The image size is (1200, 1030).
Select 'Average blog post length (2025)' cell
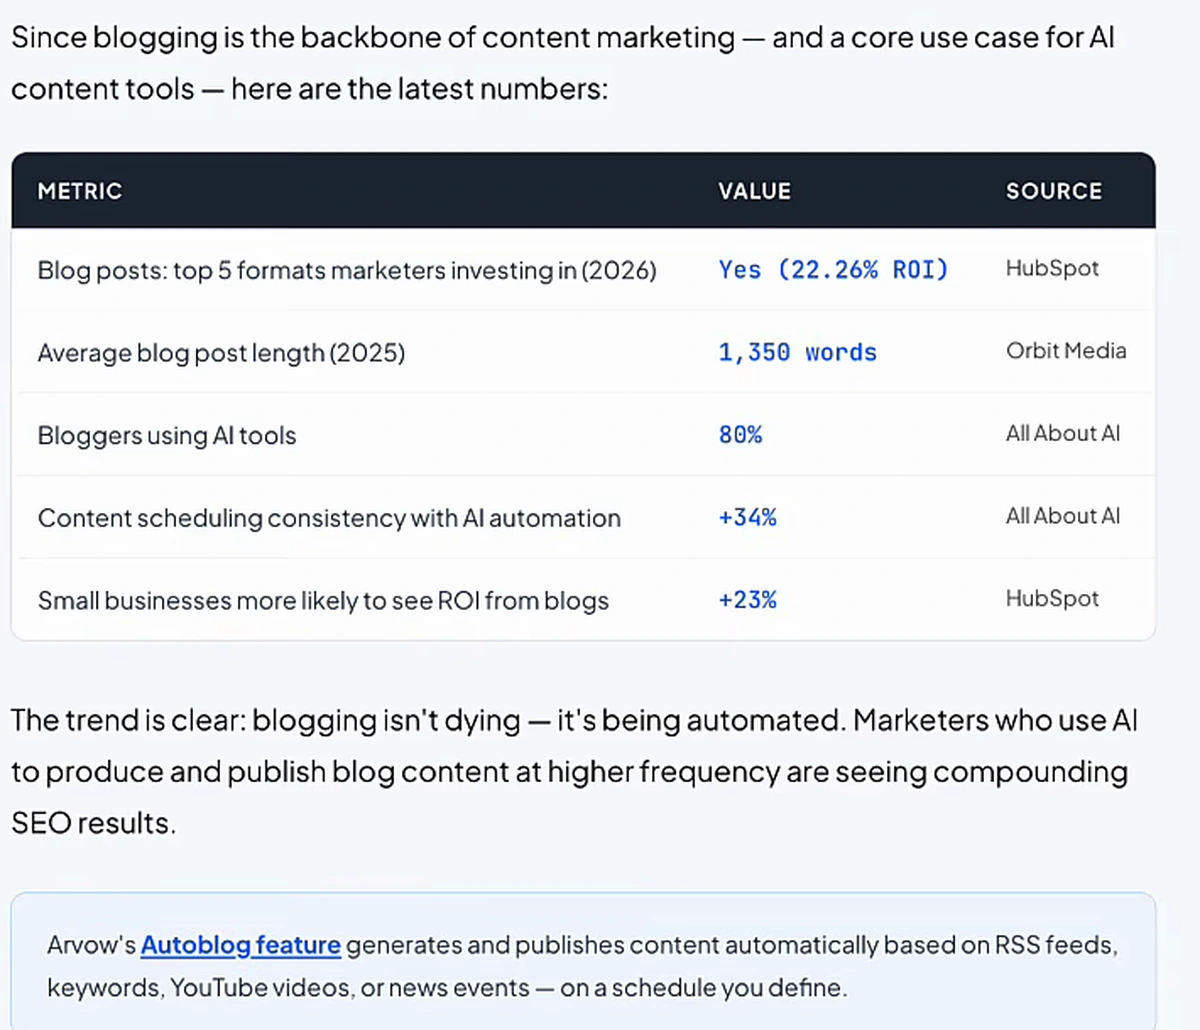[221, 353]
